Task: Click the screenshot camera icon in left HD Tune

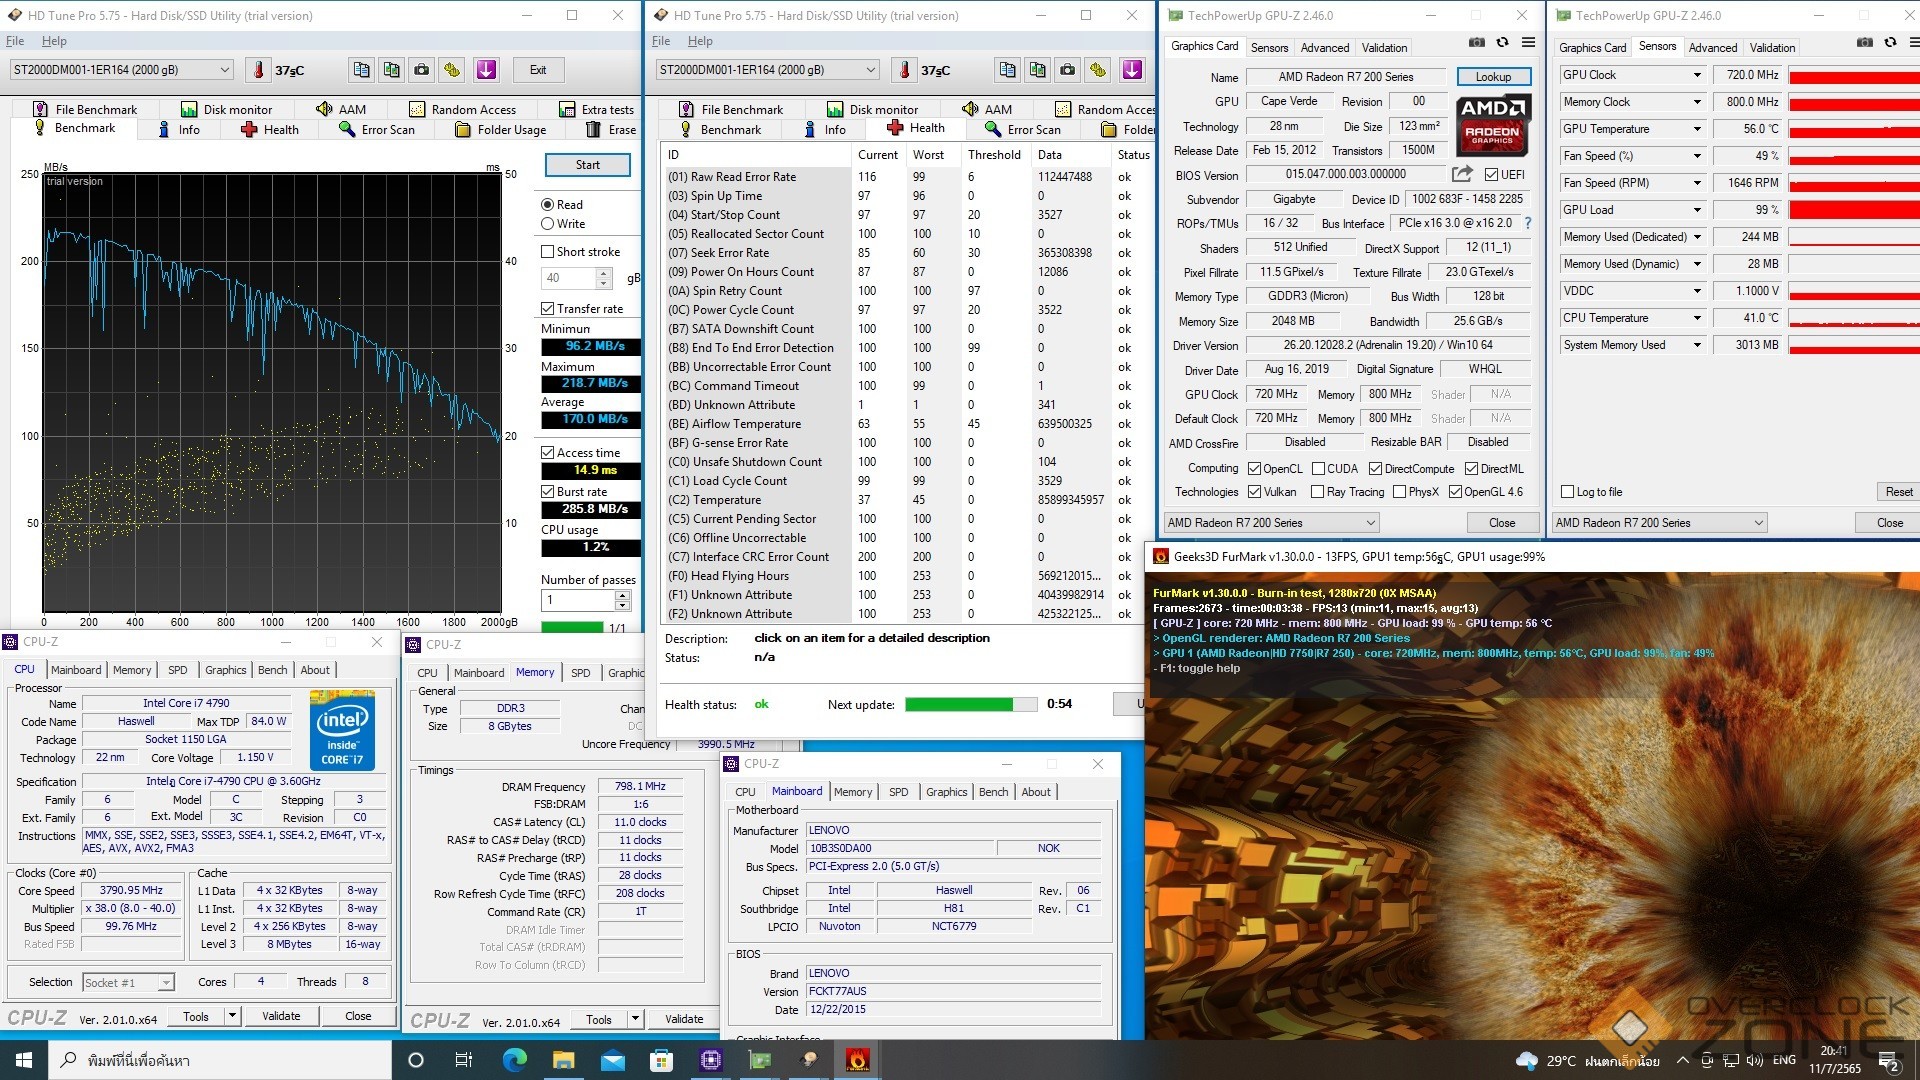Action: point(422,70)
